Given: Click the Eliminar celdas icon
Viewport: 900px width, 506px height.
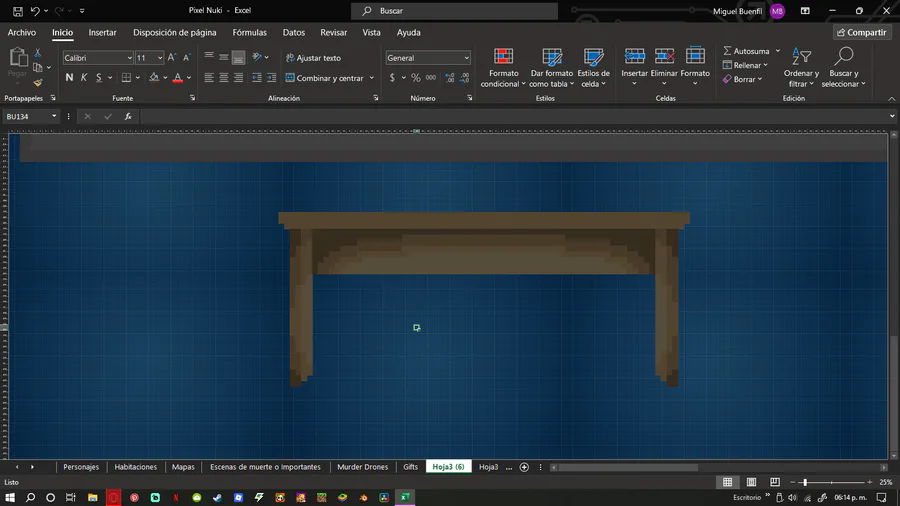Looking at the screenshot, I should tap(664, 57).
